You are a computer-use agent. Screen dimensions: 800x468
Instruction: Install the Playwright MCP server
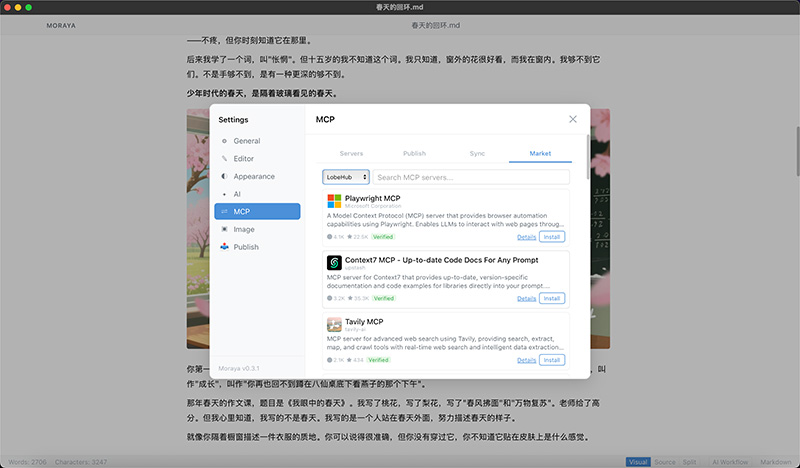551,237
